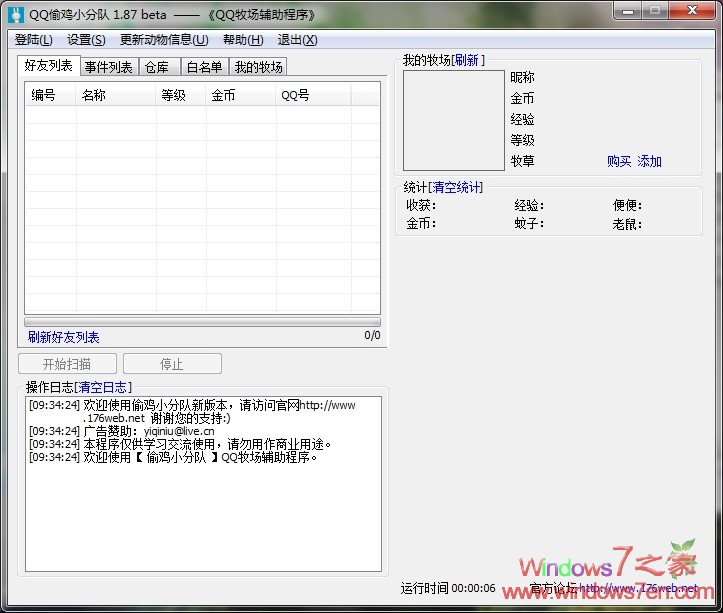
Task: Click the 清空统计 link
Action: coord(457,187)
